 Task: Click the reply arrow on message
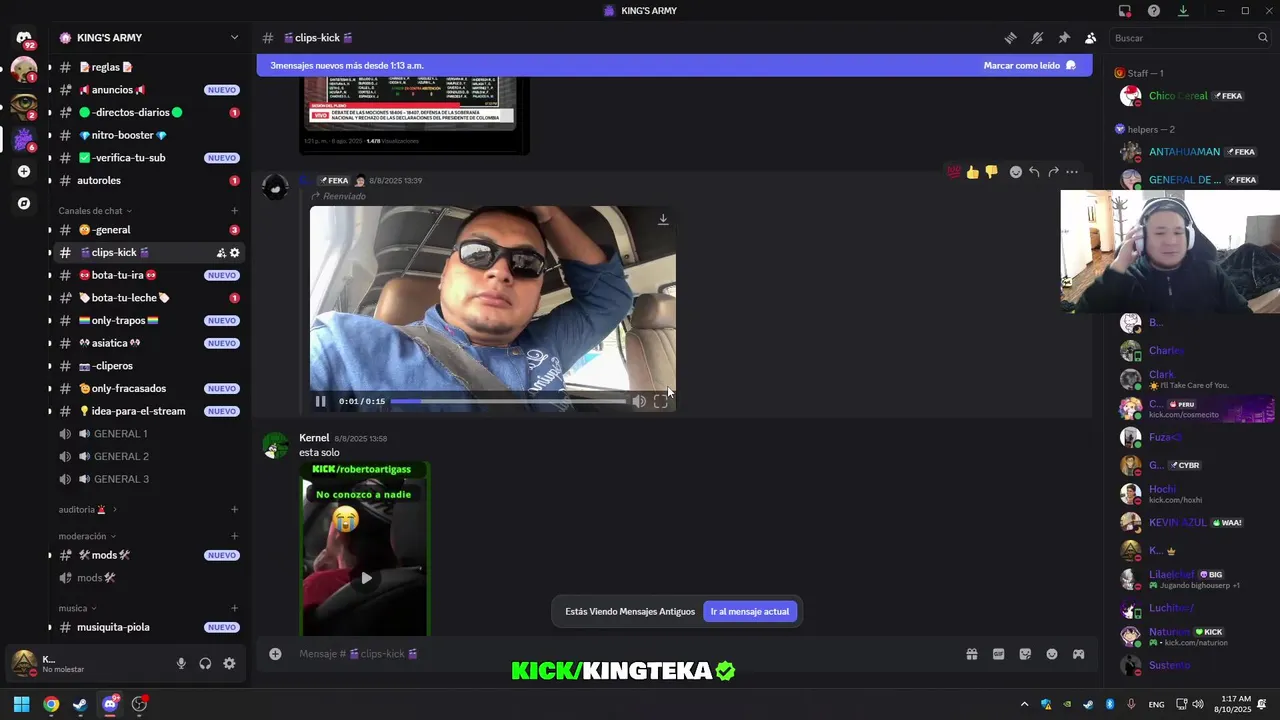pos(1034,172)
